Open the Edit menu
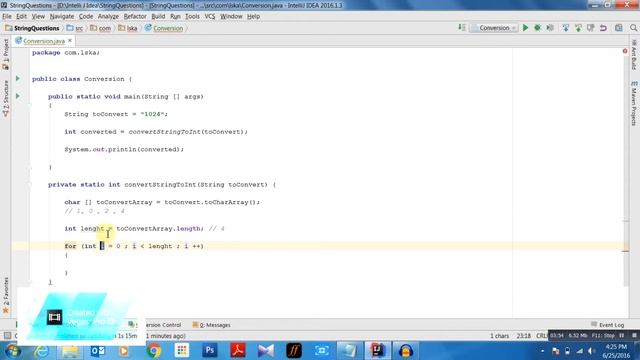The image size is (640, 360). [21, 16]
